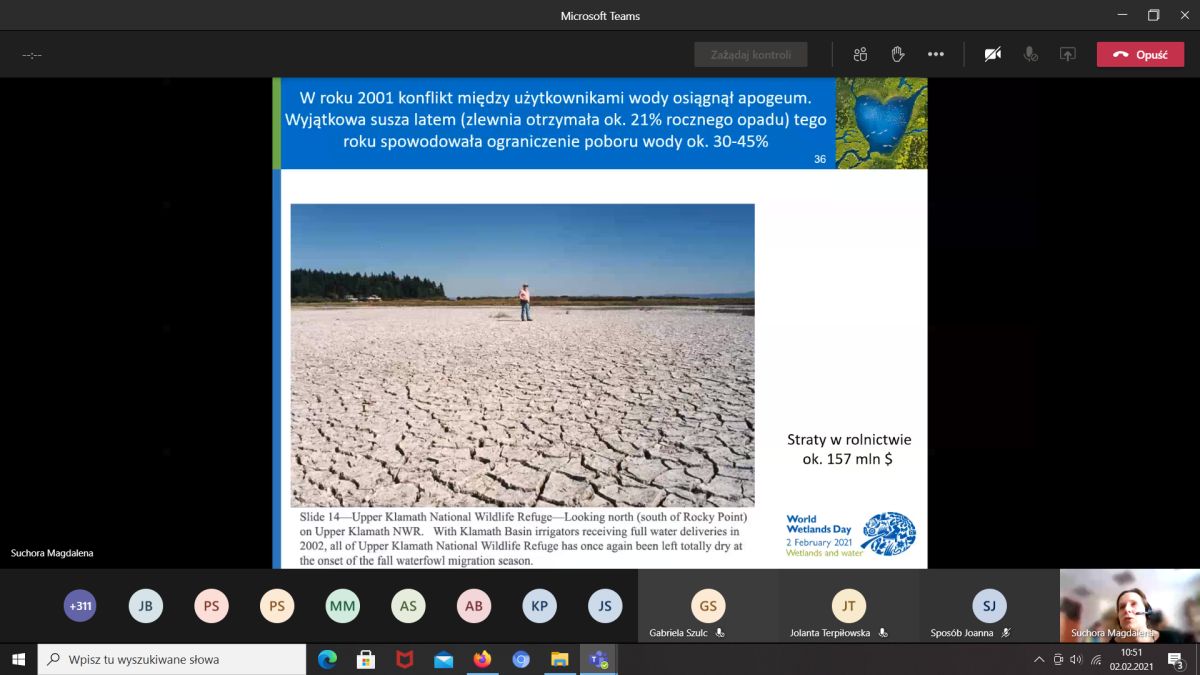
Task: Select the JB participant avatar
Action: click(x=146, y=606)
